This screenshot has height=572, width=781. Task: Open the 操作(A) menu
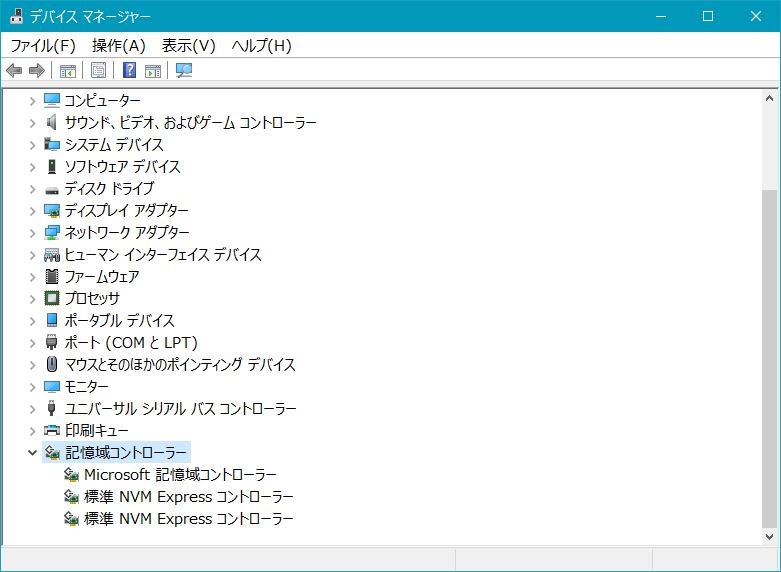pyautogui.click(x=119, y=46)
